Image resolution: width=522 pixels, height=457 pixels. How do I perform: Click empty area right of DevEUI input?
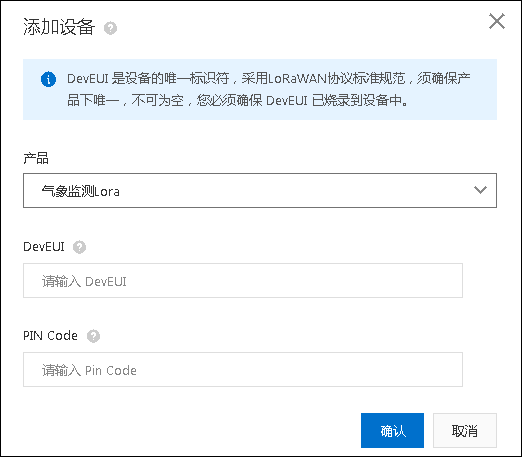pos(479,280)
